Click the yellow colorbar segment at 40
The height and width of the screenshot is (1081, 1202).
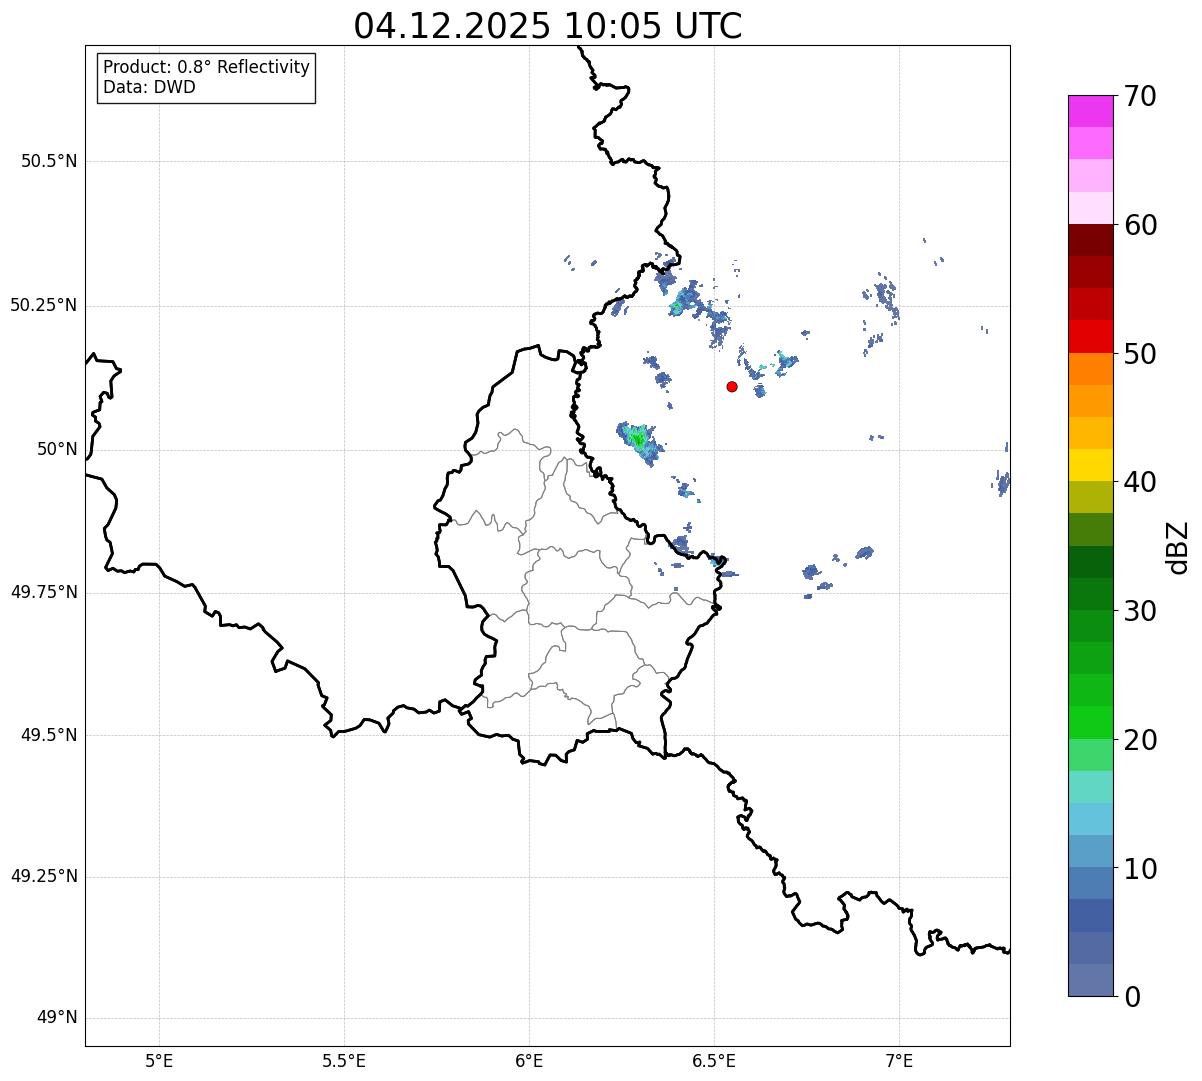[x=1090, y=465]
